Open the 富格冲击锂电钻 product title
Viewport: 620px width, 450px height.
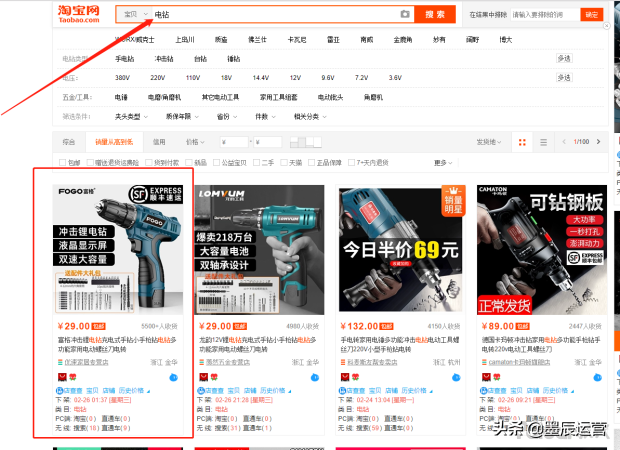tap(117, 344)
